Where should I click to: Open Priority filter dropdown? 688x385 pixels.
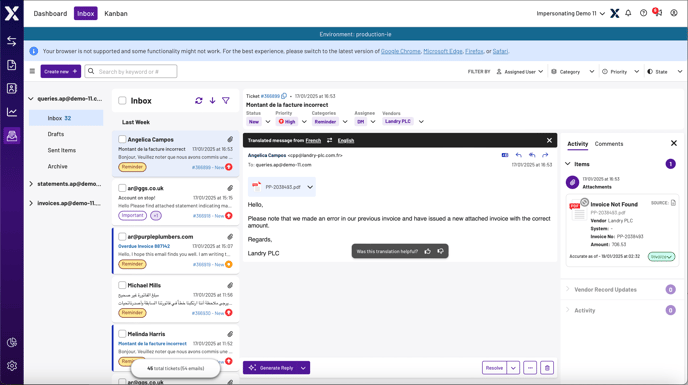(x=620, y=72)
